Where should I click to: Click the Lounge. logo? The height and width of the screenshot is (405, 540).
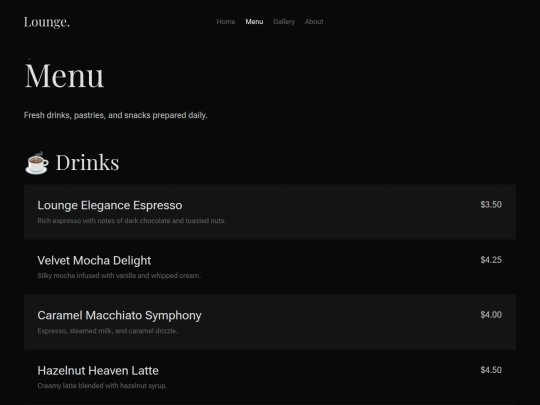[x=47, y=22]
